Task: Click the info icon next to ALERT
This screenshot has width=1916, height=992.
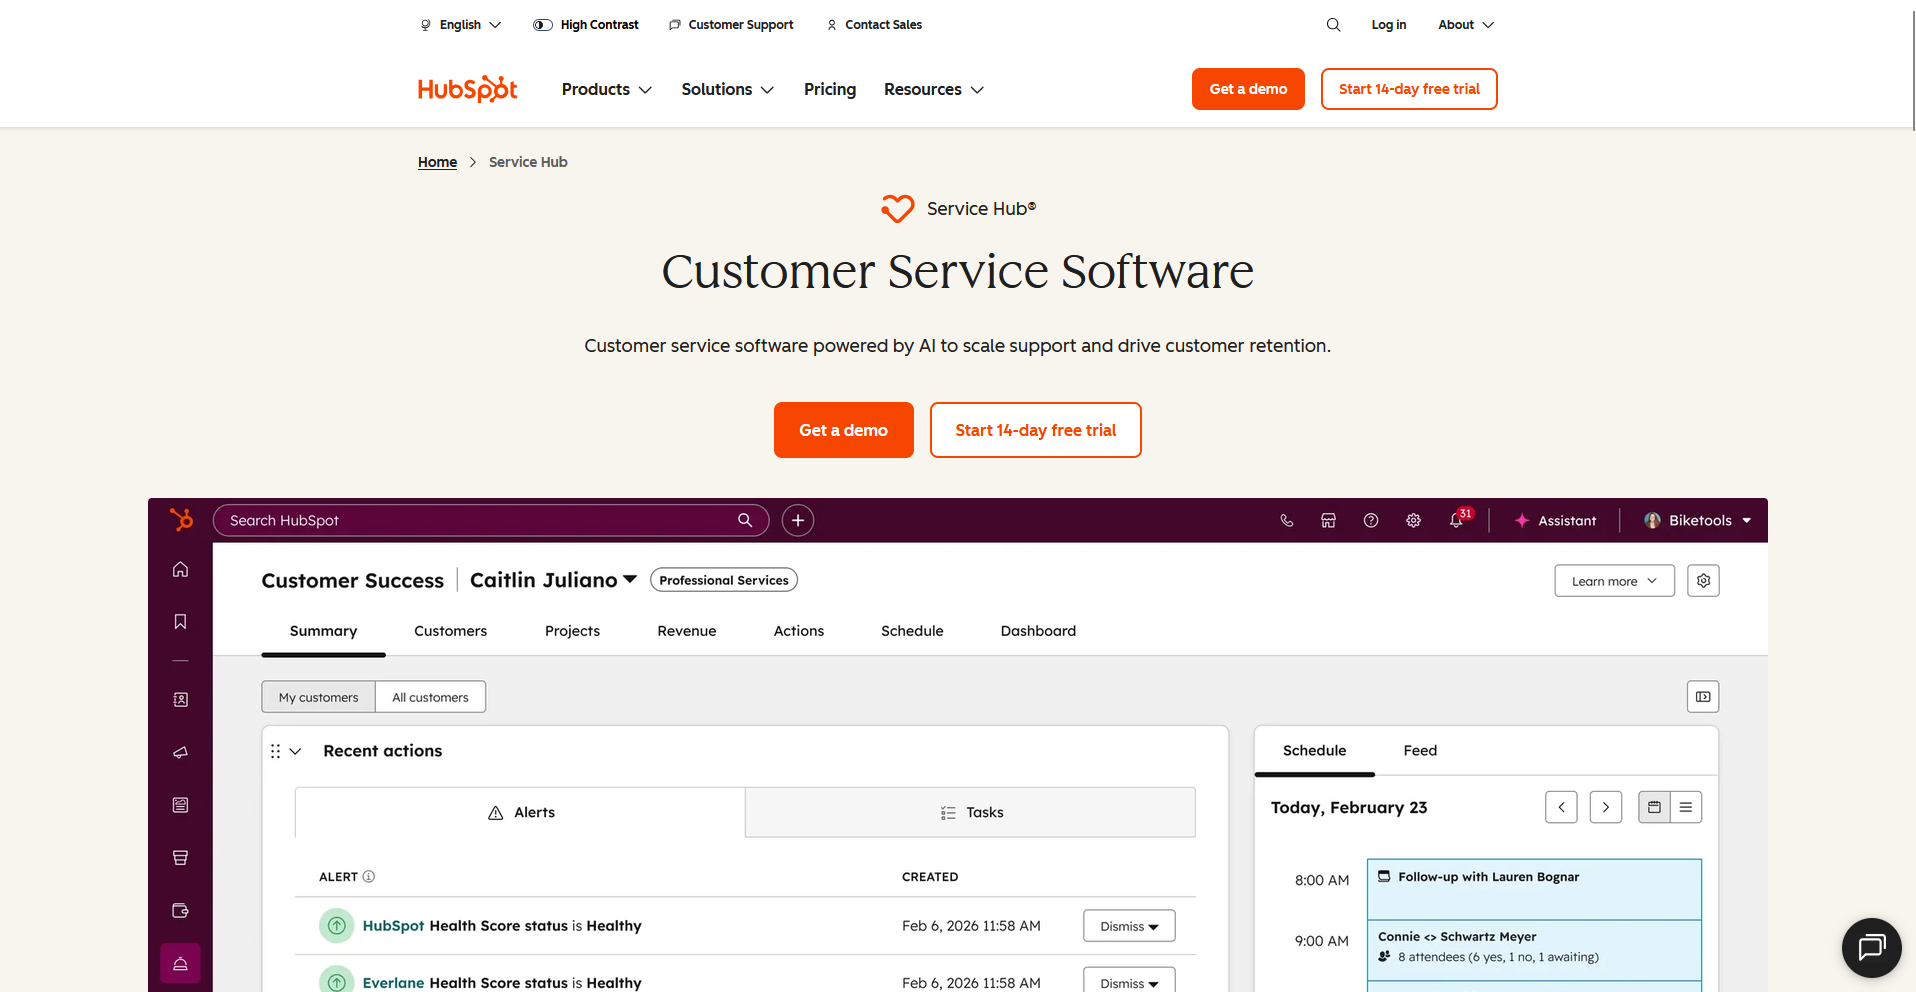Action: pos(369,877)
